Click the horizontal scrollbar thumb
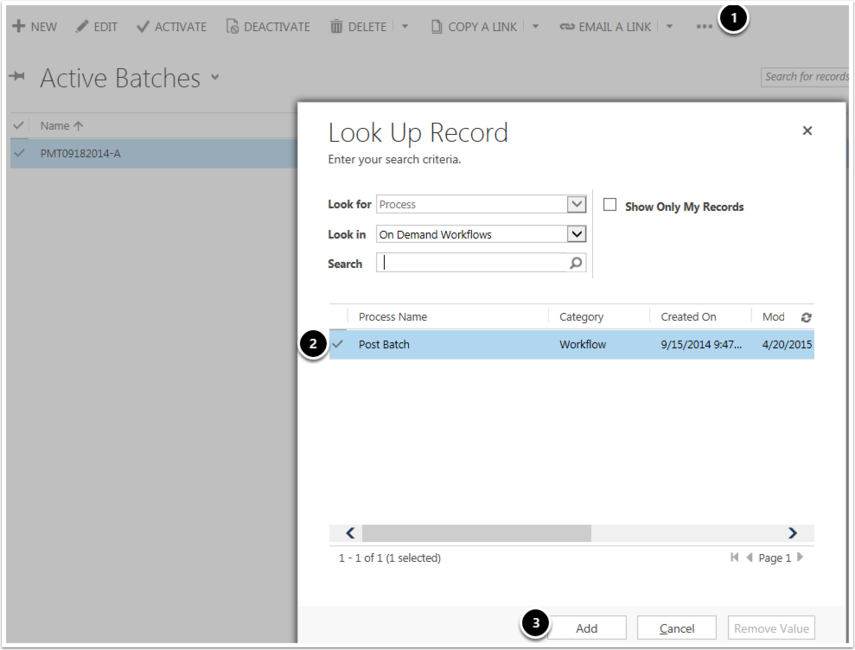The width and height of the screenshot is (855, 650). click(x=477, y=533)
